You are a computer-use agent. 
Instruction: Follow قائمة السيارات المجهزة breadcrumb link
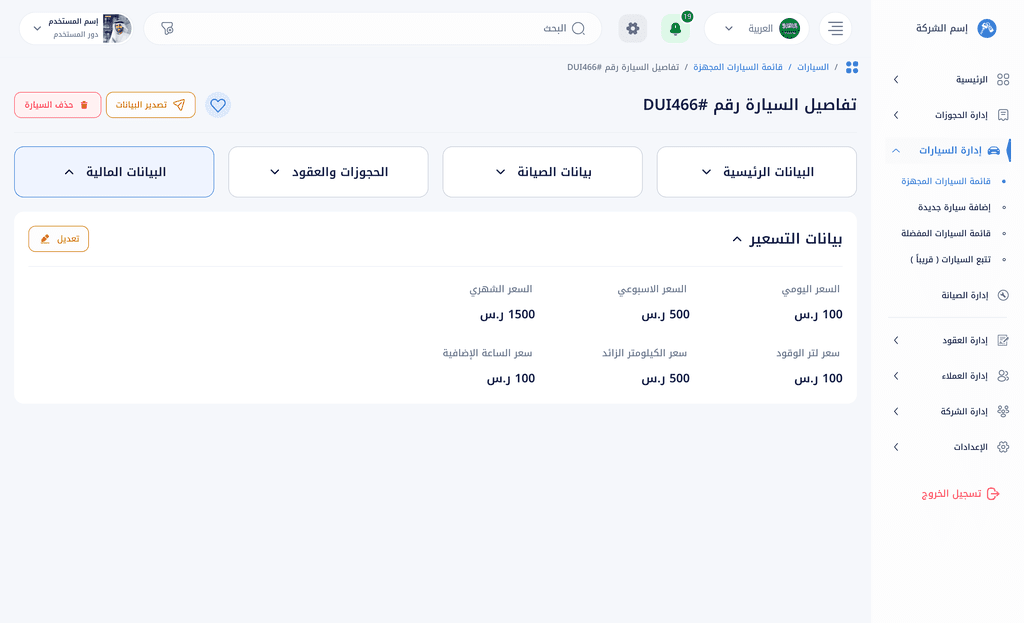click(x=738, y=67)
